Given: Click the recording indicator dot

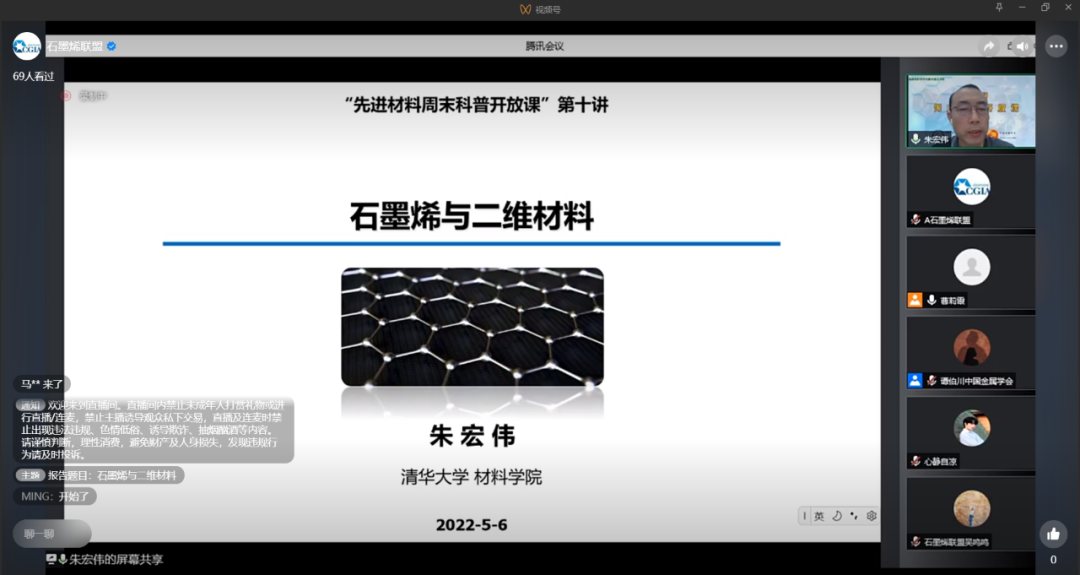Looking at the screenshot, I should pyautogui.click(x=66, y=96).
